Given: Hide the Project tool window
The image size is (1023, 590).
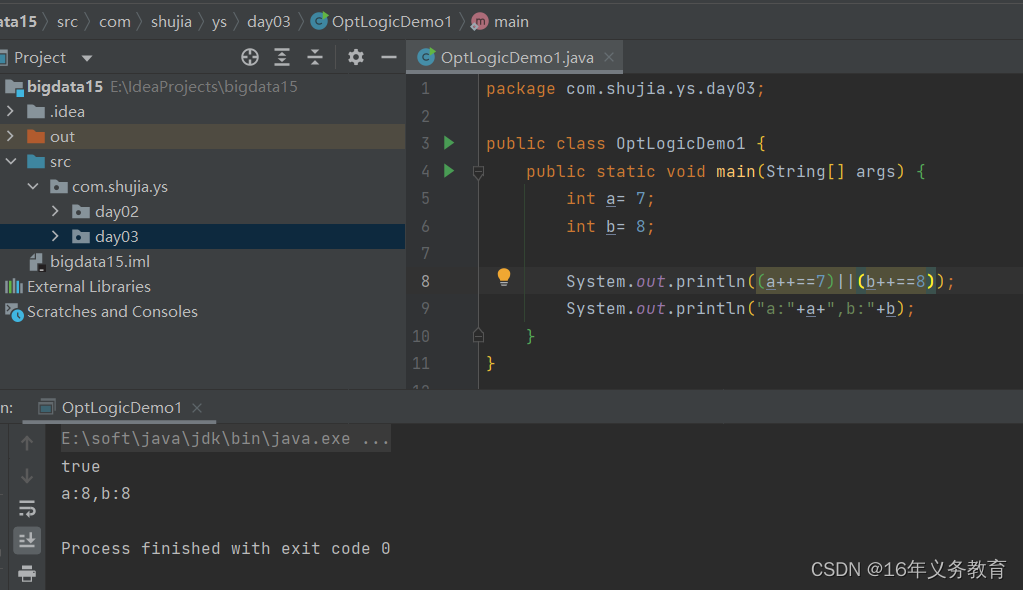Looking at the screenshot, I should click(389, 57).
